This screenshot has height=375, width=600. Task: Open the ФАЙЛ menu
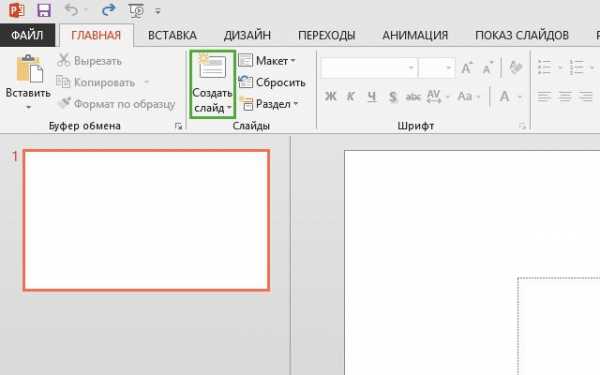27,35
